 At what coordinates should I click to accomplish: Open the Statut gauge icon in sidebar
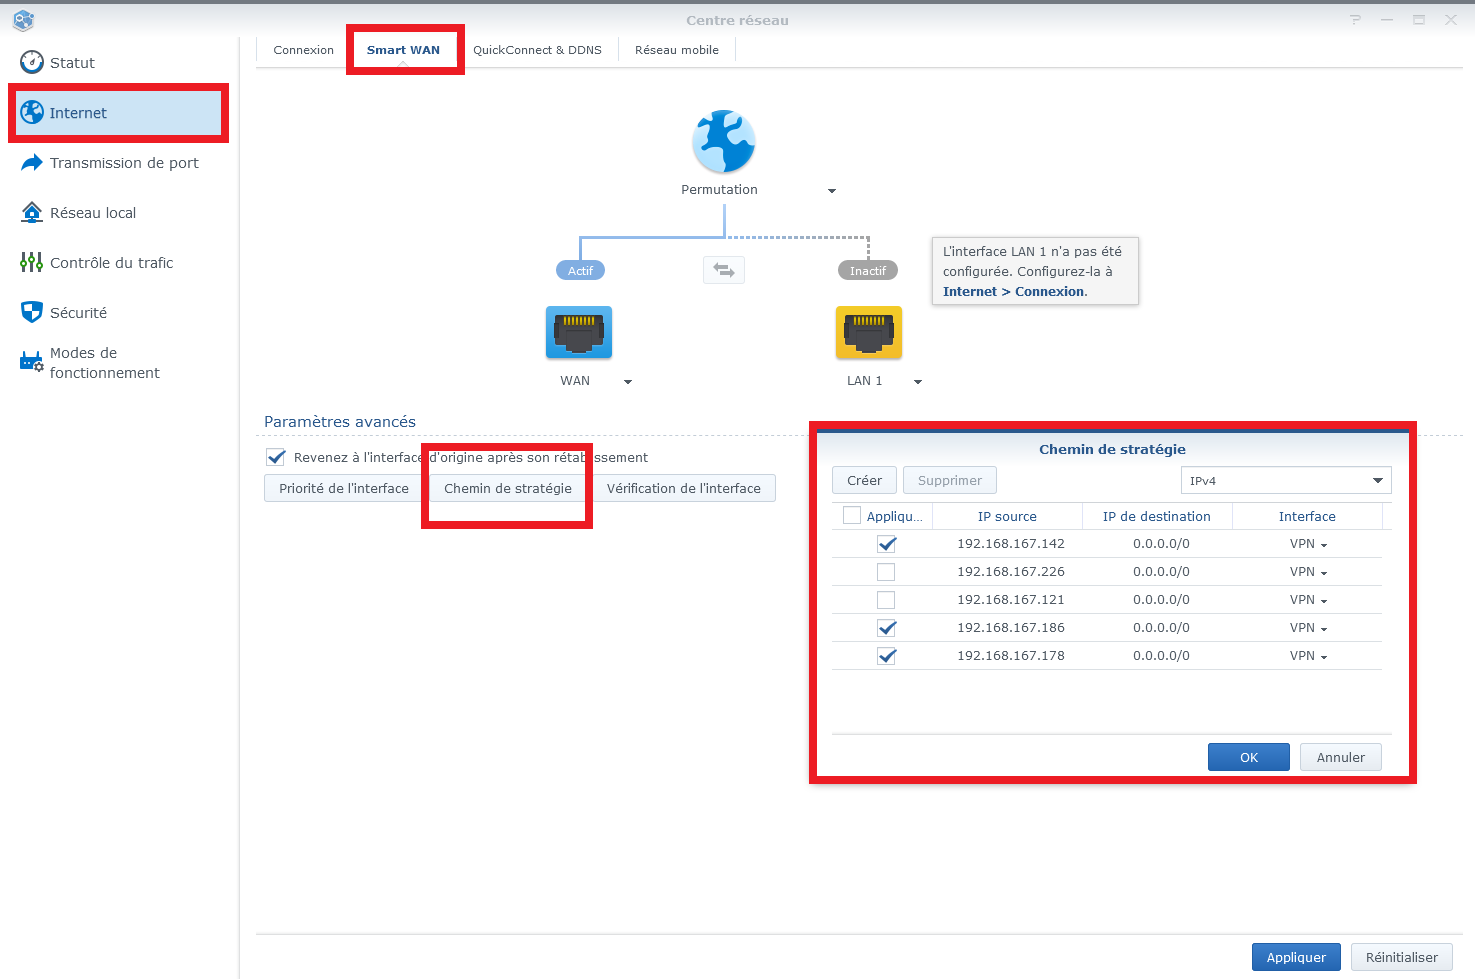click(x=32, y=62)
